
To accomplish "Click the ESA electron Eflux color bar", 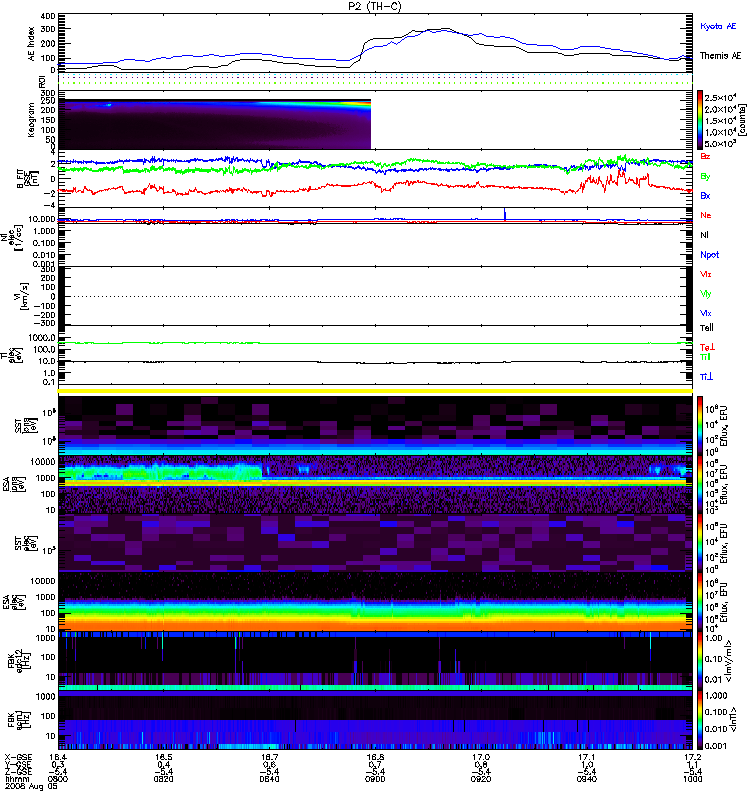I will tap(701, 601).
